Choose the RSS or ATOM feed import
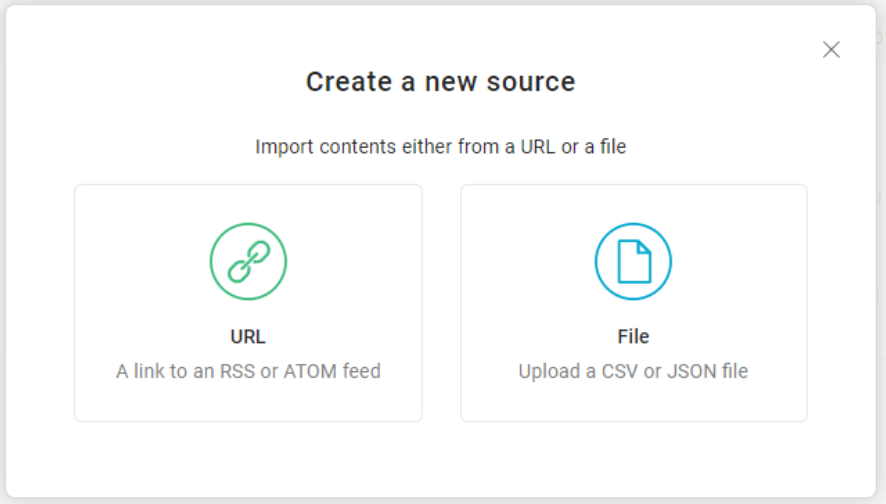The height and width of the screenshot is (504, 886). (248, 302)
